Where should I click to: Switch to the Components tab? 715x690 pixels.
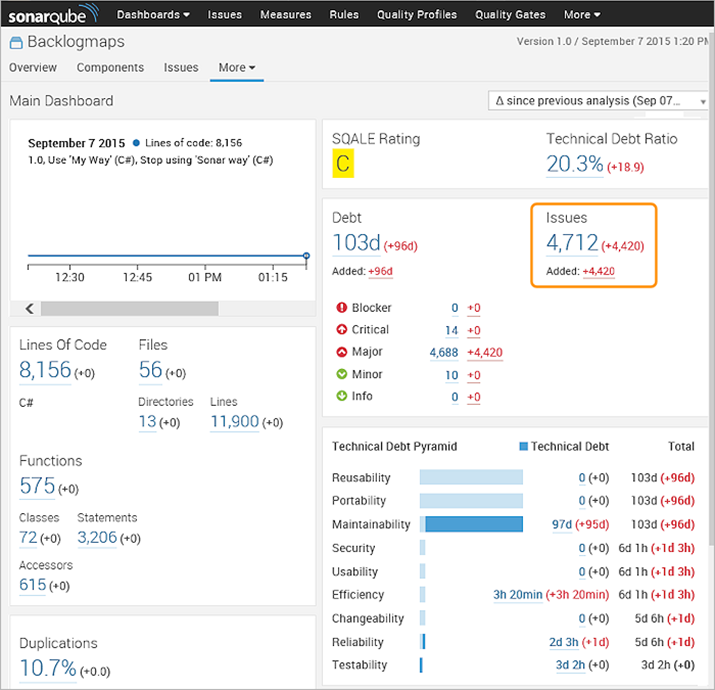(x=110, y=68)
